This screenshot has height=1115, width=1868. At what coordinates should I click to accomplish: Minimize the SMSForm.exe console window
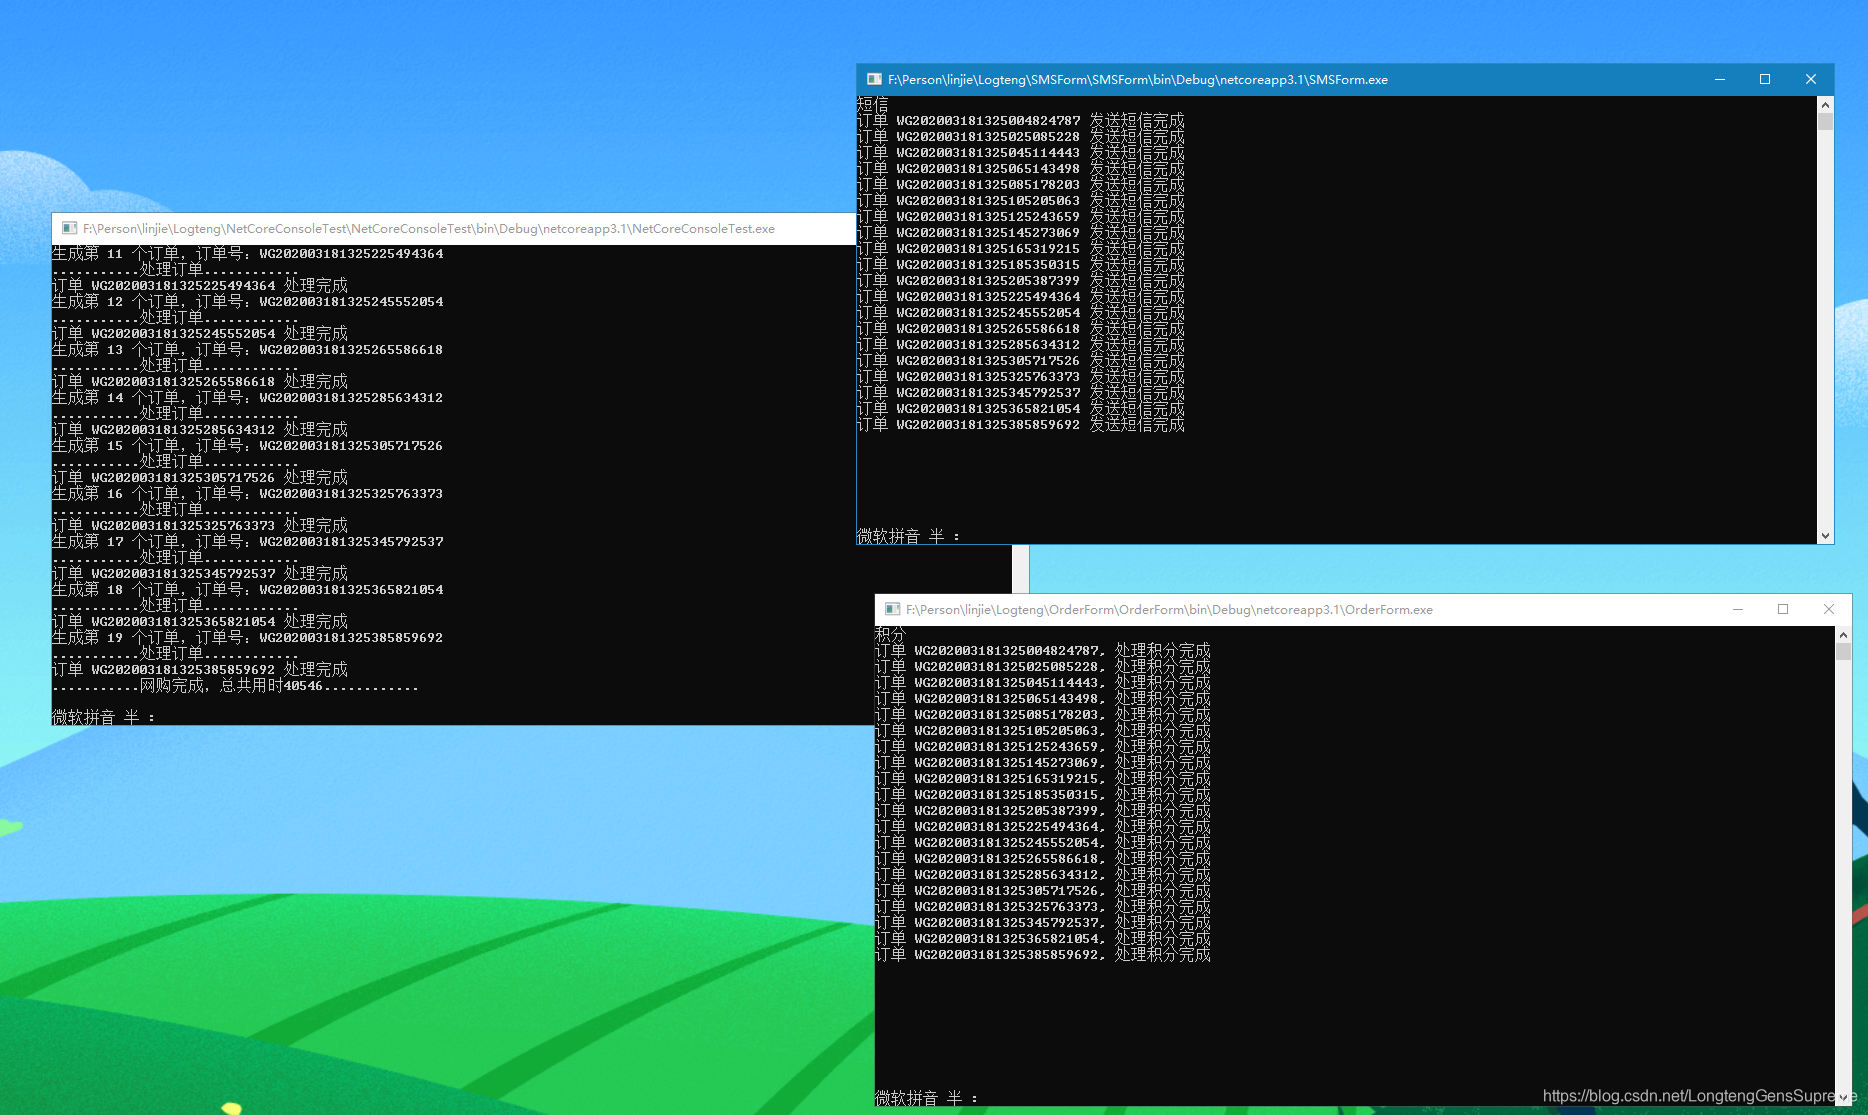(x=1720, y=79)
